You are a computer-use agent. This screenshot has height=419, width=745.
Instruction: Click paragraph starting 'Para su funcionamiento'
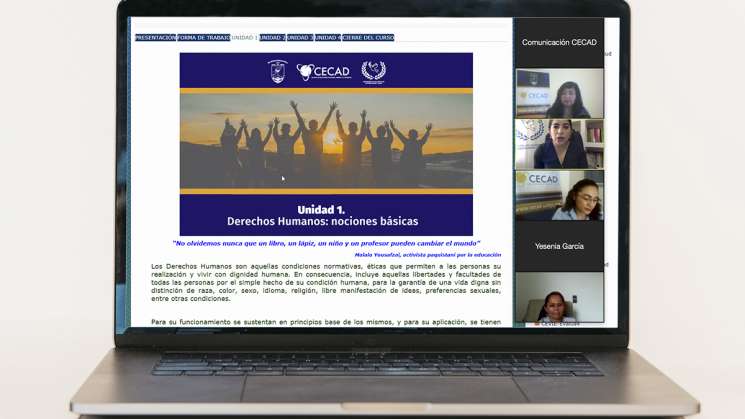point(326,322)
